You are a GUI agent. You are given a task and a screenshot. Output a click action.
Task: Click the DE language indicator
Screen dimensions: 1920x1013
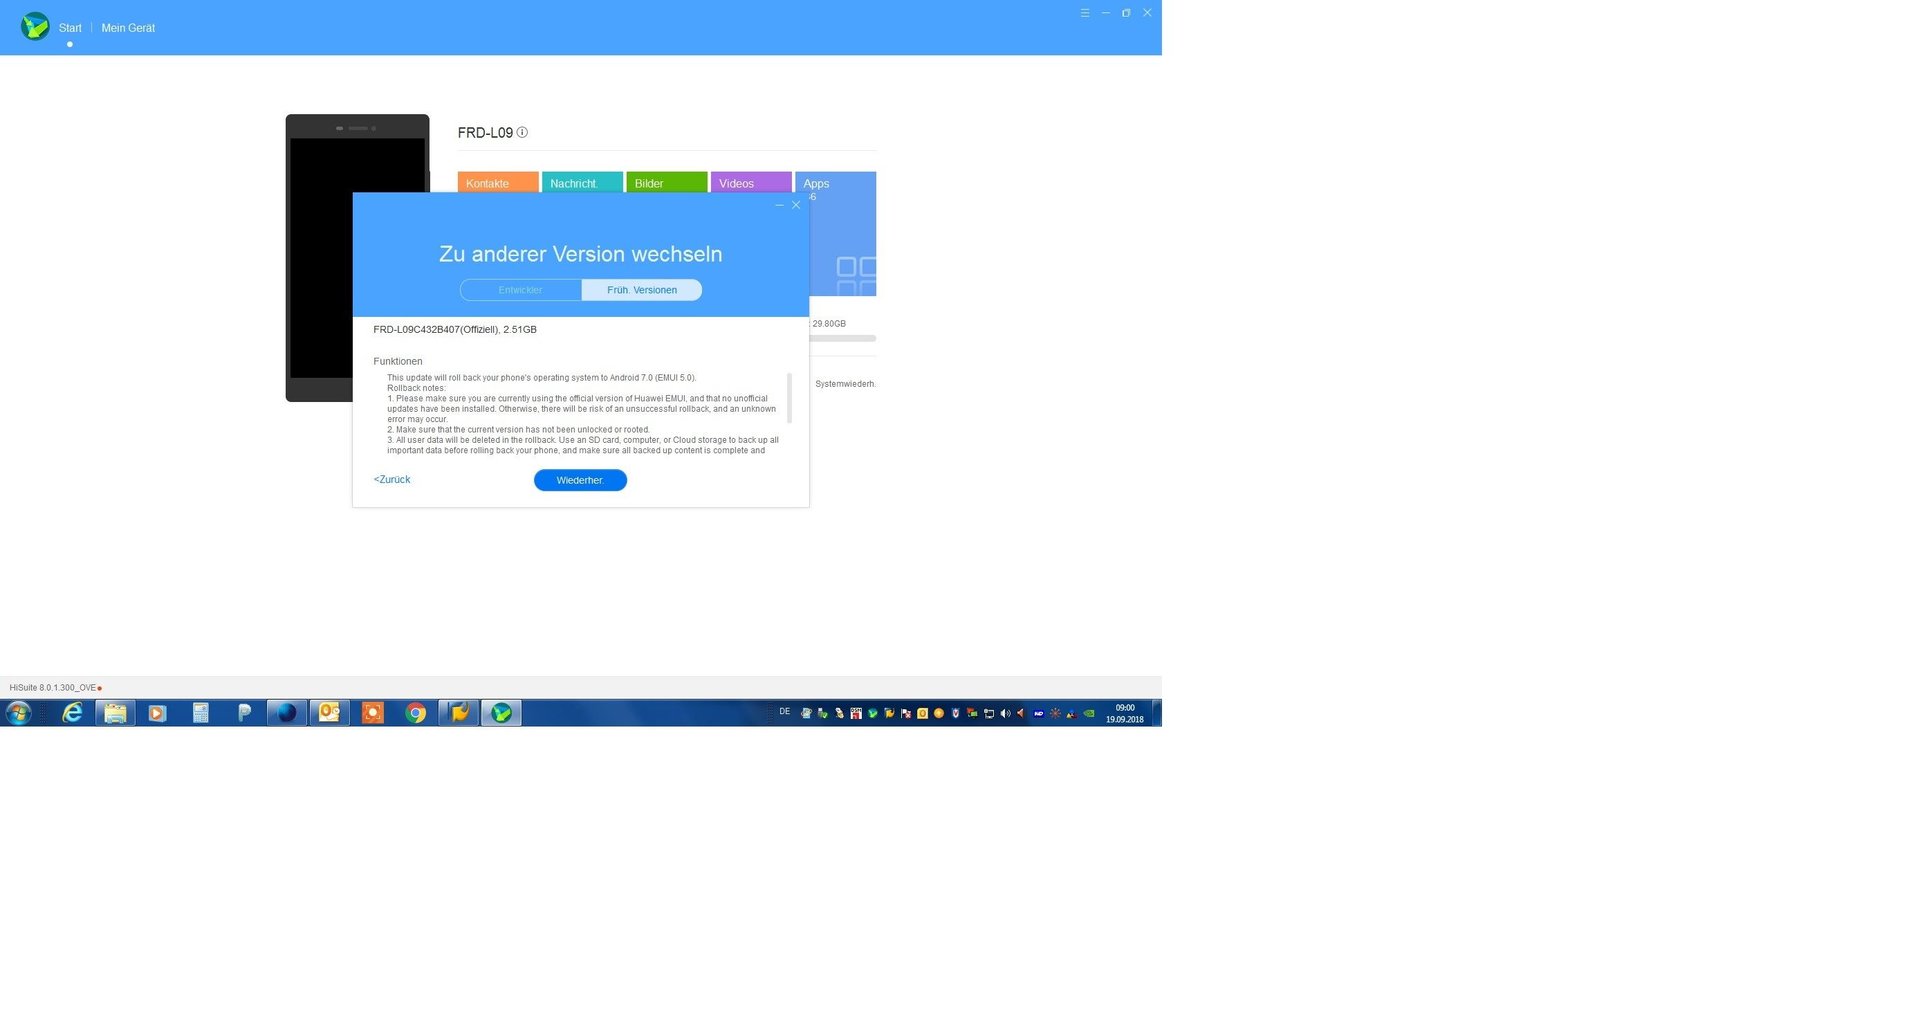(784, 712)
